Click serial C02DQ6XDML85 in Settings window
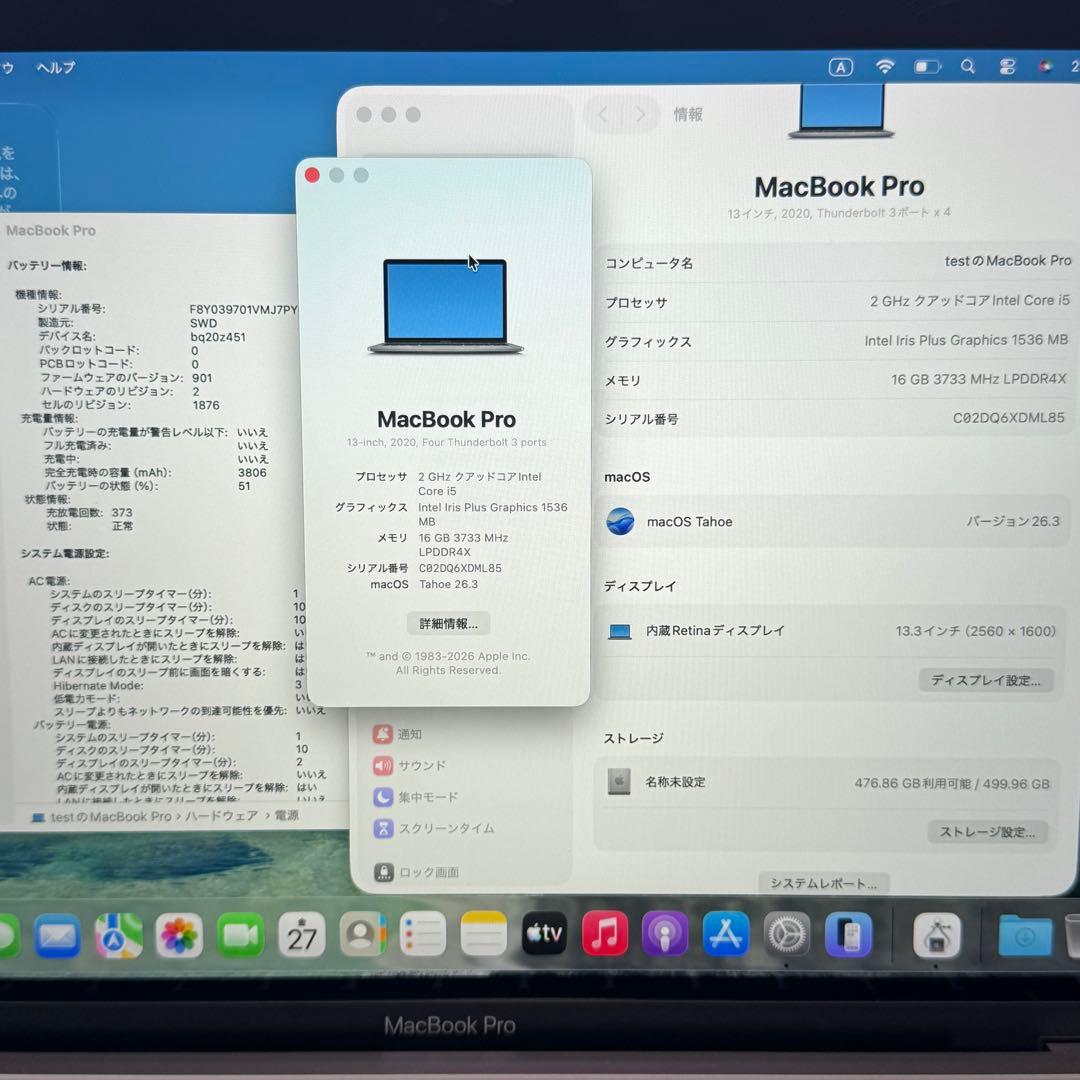The width and height of the screenshot is (1080, 1080). pos(1008,417)
